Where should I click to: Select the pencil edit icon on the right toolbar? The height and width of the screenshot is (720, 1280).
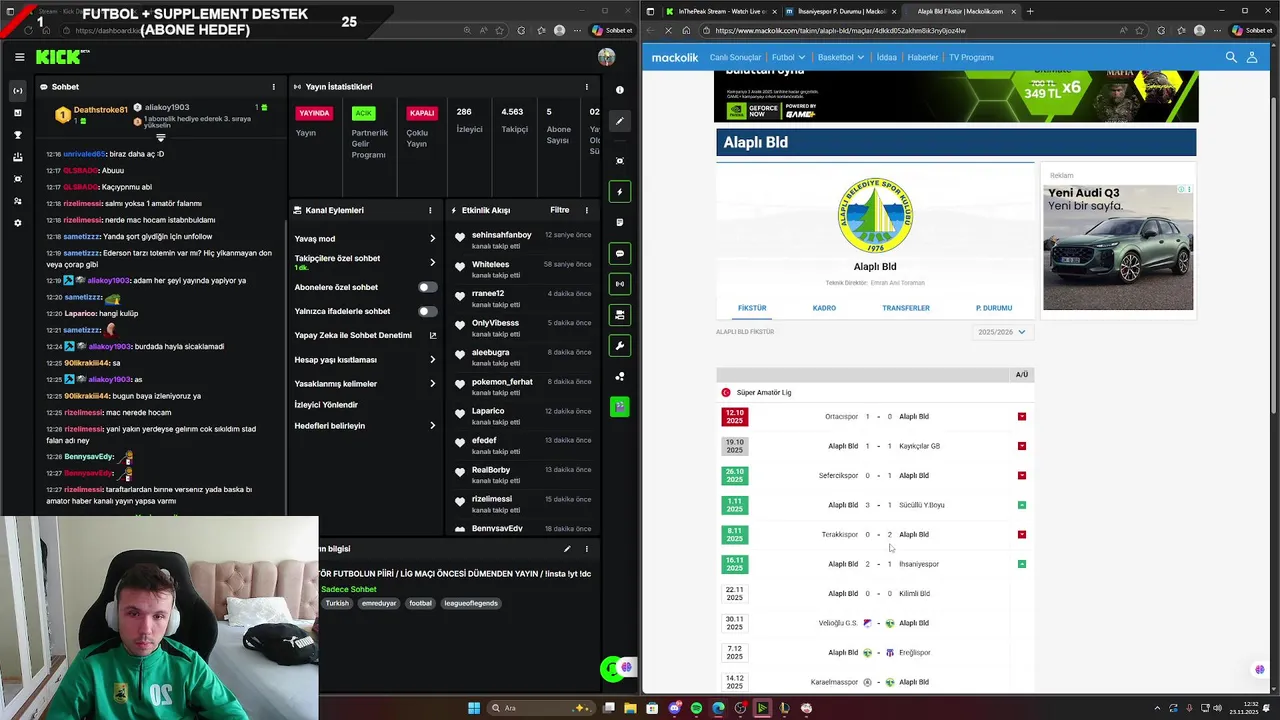tap(620, 121)
